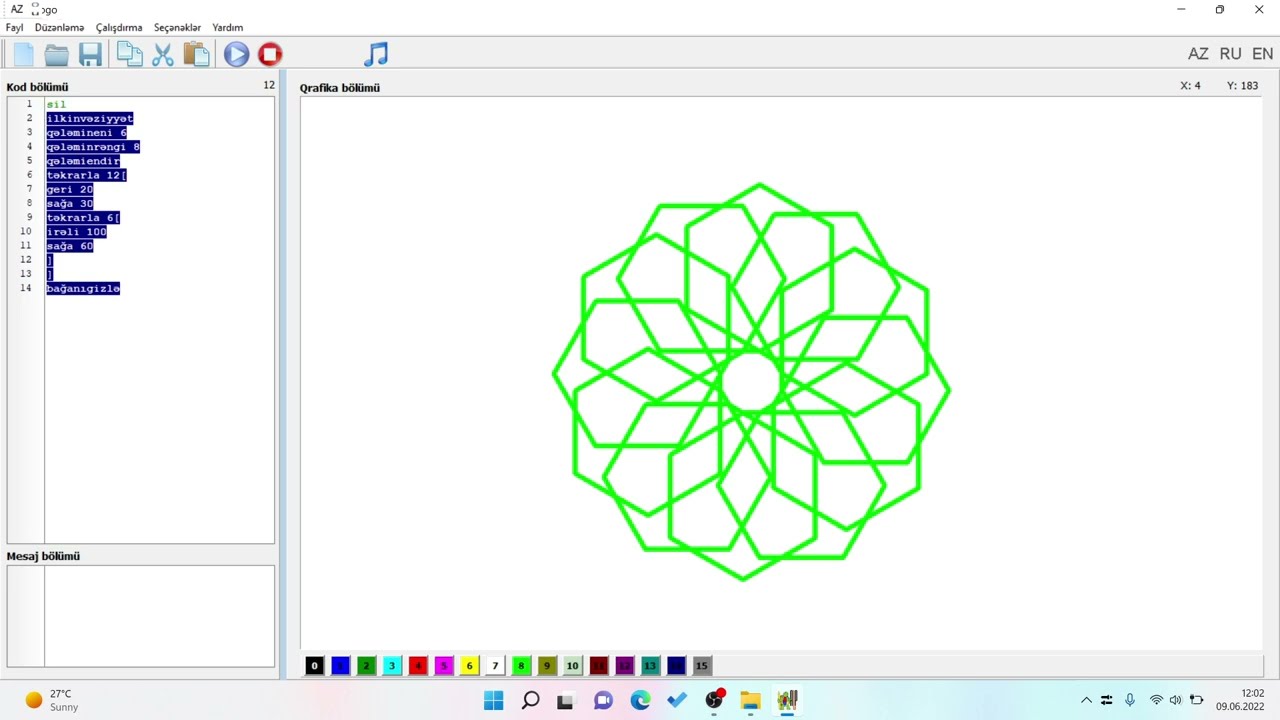Open the Fayl menu
Image resolution: width=1280 pixels, height=720 pixels.
pyautogui.click(x=14, y=28)
